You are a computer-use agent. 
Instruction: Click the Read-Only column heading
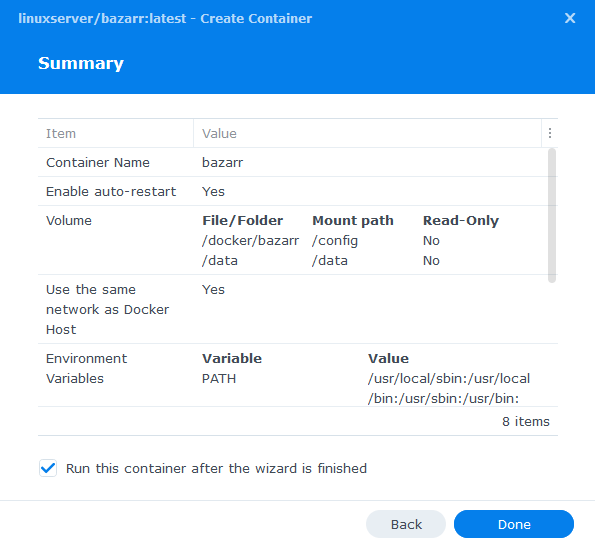point(461,221)
